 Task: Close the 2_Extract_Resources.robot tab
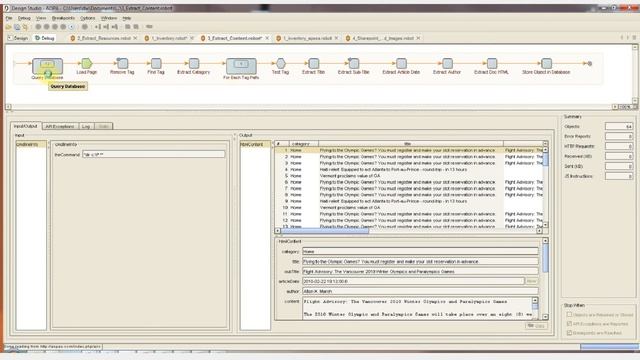135,38
